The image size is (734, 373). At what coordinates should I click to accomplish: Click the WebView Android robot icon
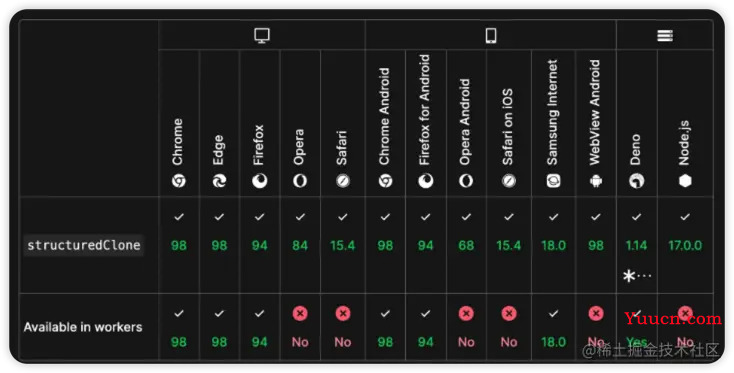click(x=596, y=181)
